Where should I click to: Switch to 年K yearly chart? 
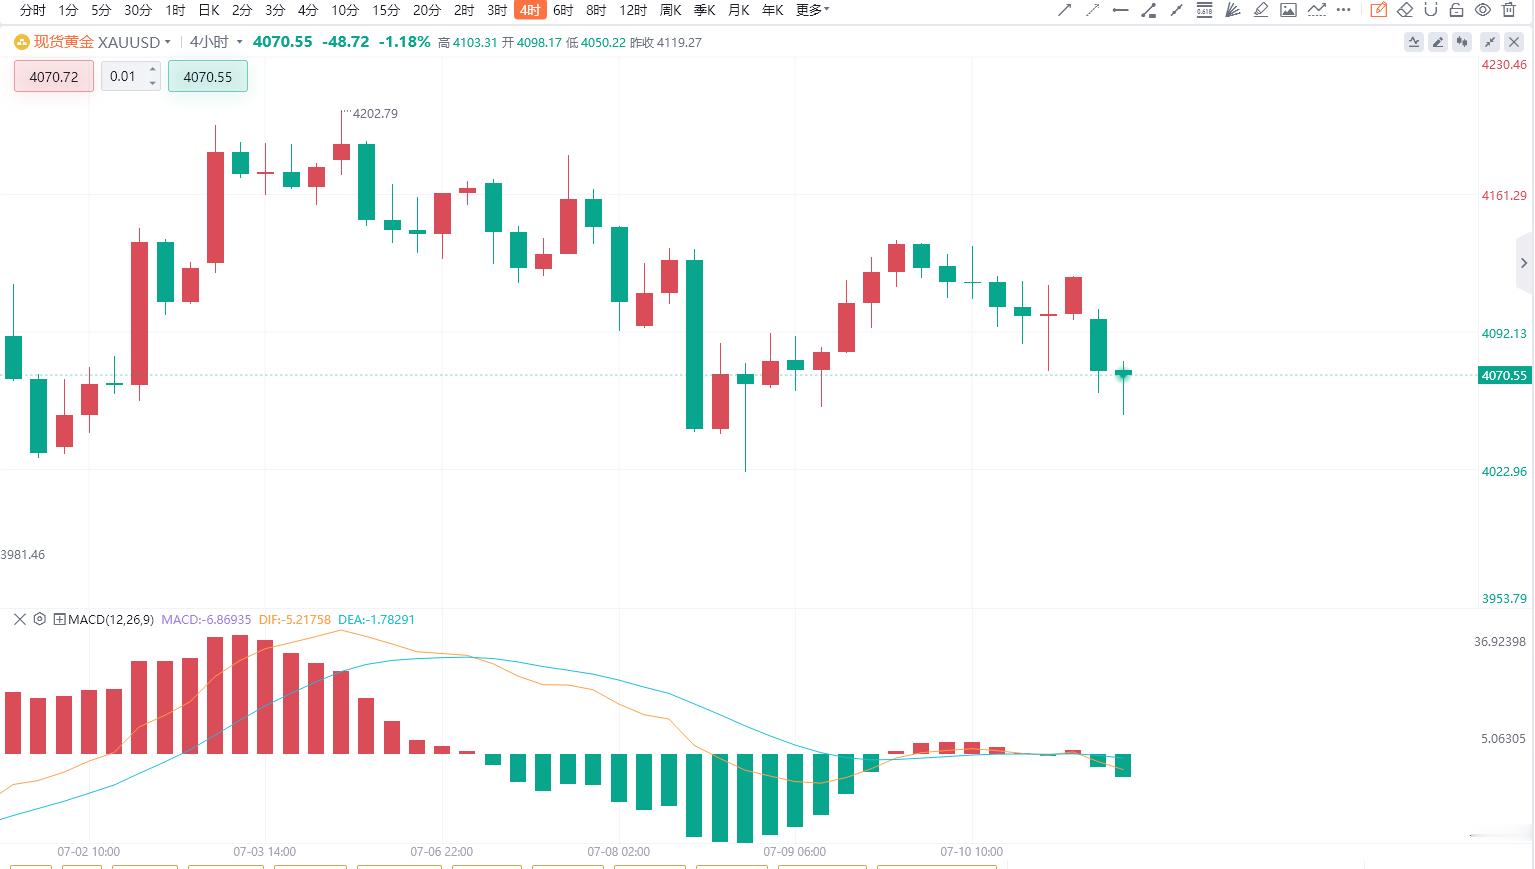click(772, 10)
